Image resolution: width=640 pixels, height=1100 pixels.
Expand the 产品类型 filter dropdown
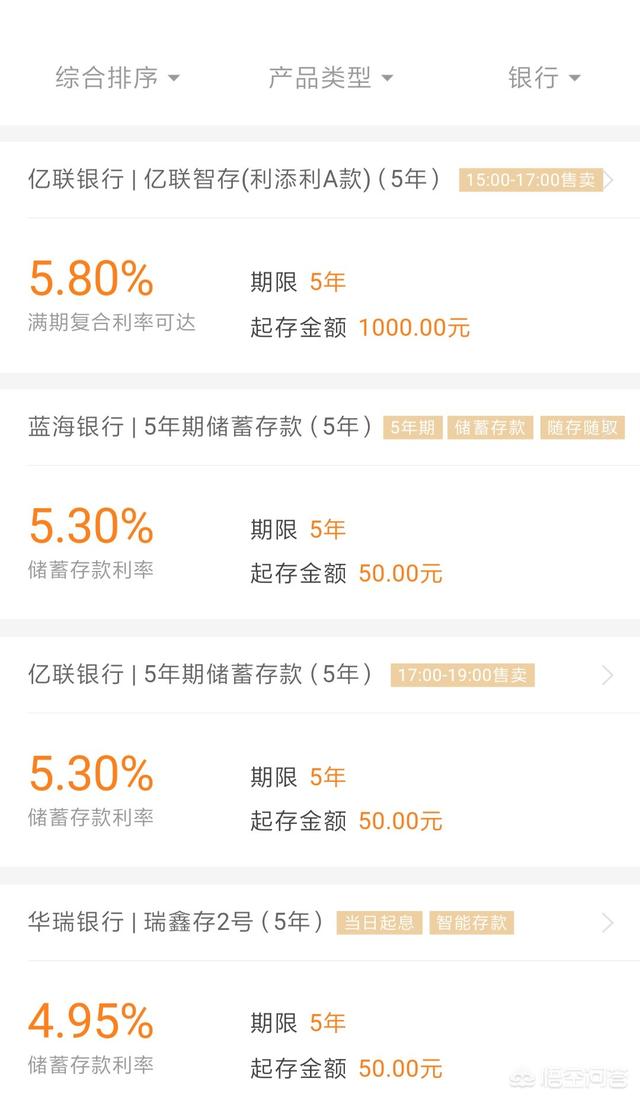330,78
